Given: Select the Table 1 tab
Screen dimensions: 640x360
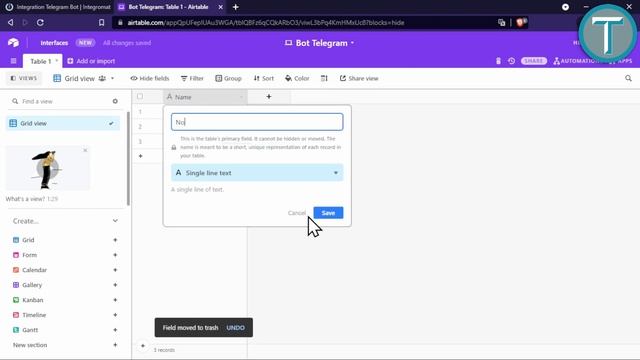Looking at the screenshot, I should (x=42, y=61).
